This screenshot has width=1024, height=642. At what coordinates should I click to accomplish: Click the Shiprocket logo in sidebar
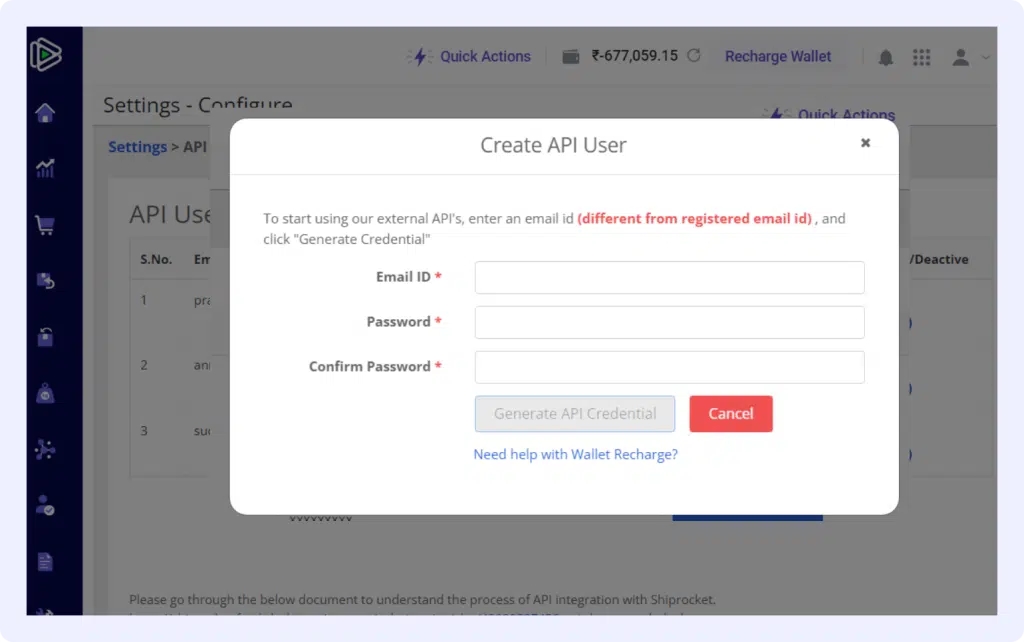46,55
